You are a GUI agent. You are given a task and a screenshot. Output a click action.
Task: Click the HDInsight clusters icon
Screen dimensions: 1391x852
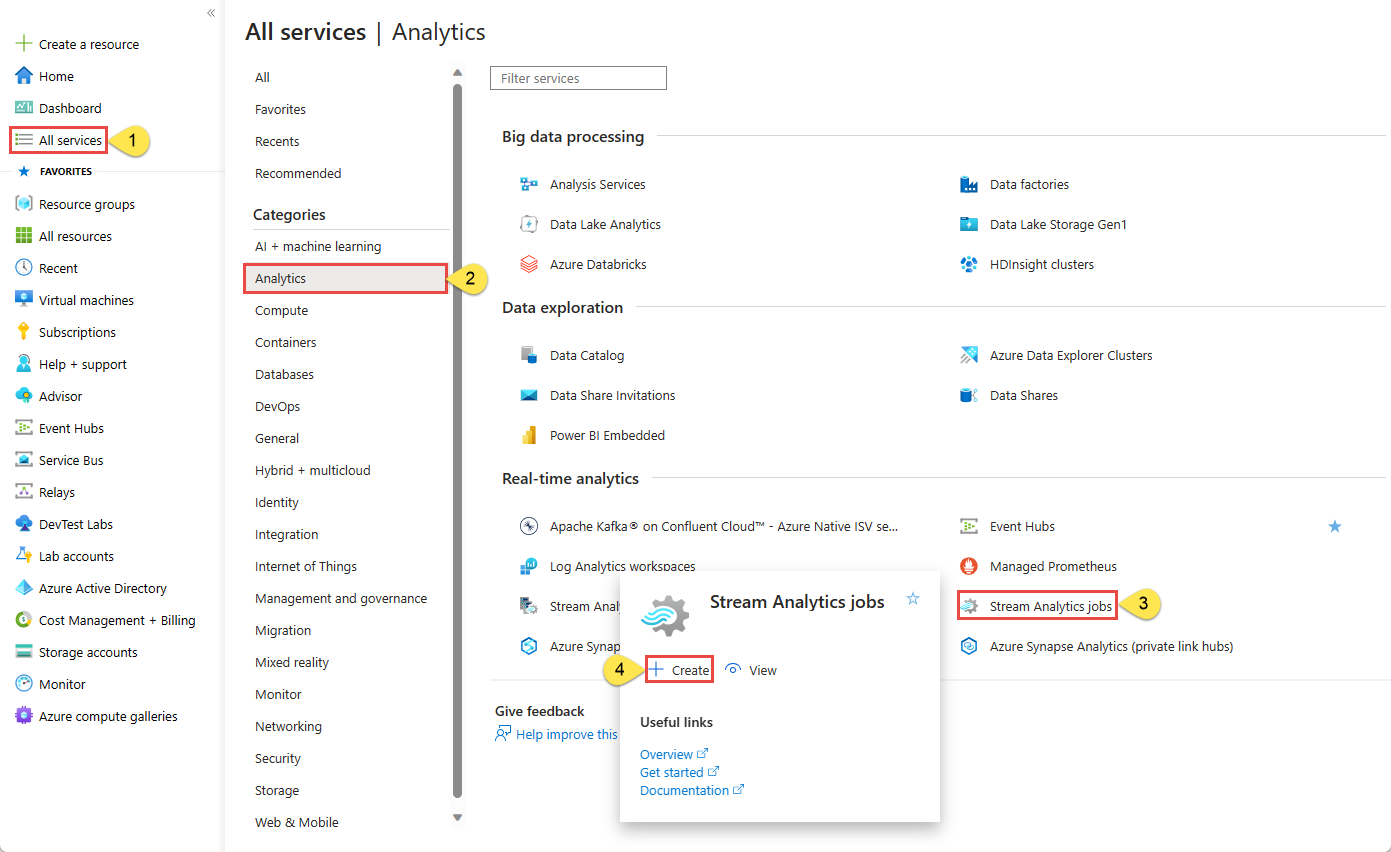click(969, 264)
